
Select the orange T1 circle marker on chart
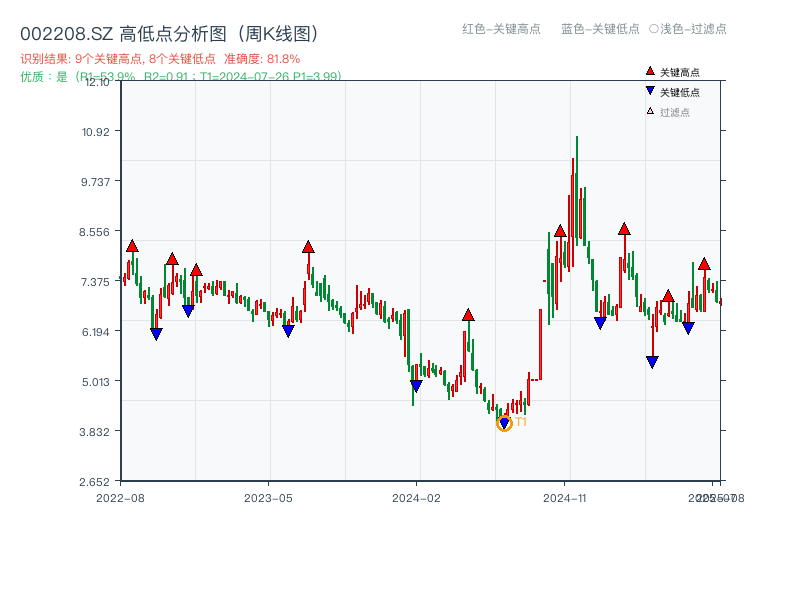pos(504,424)
